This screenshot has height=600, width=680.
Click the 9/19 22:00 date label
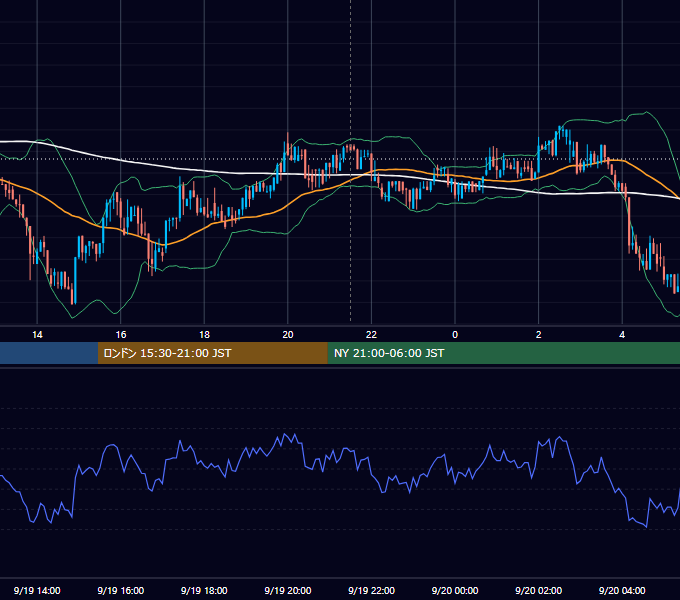[372, 590]
